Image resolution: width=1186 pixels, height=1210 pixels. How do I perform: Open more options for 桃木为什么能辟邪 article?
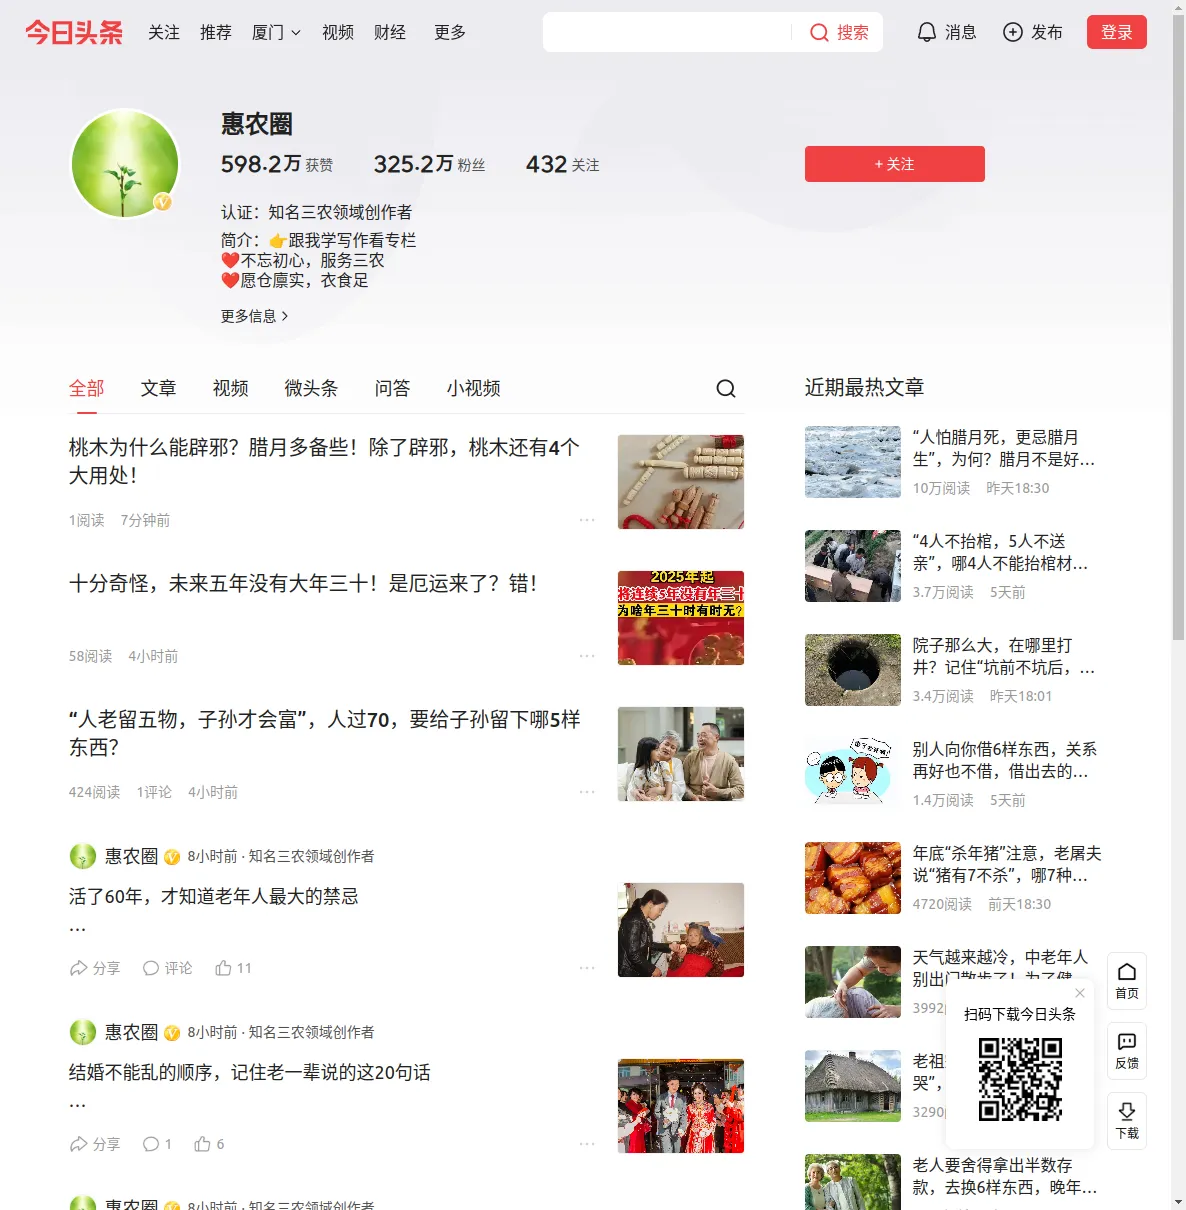587,520
